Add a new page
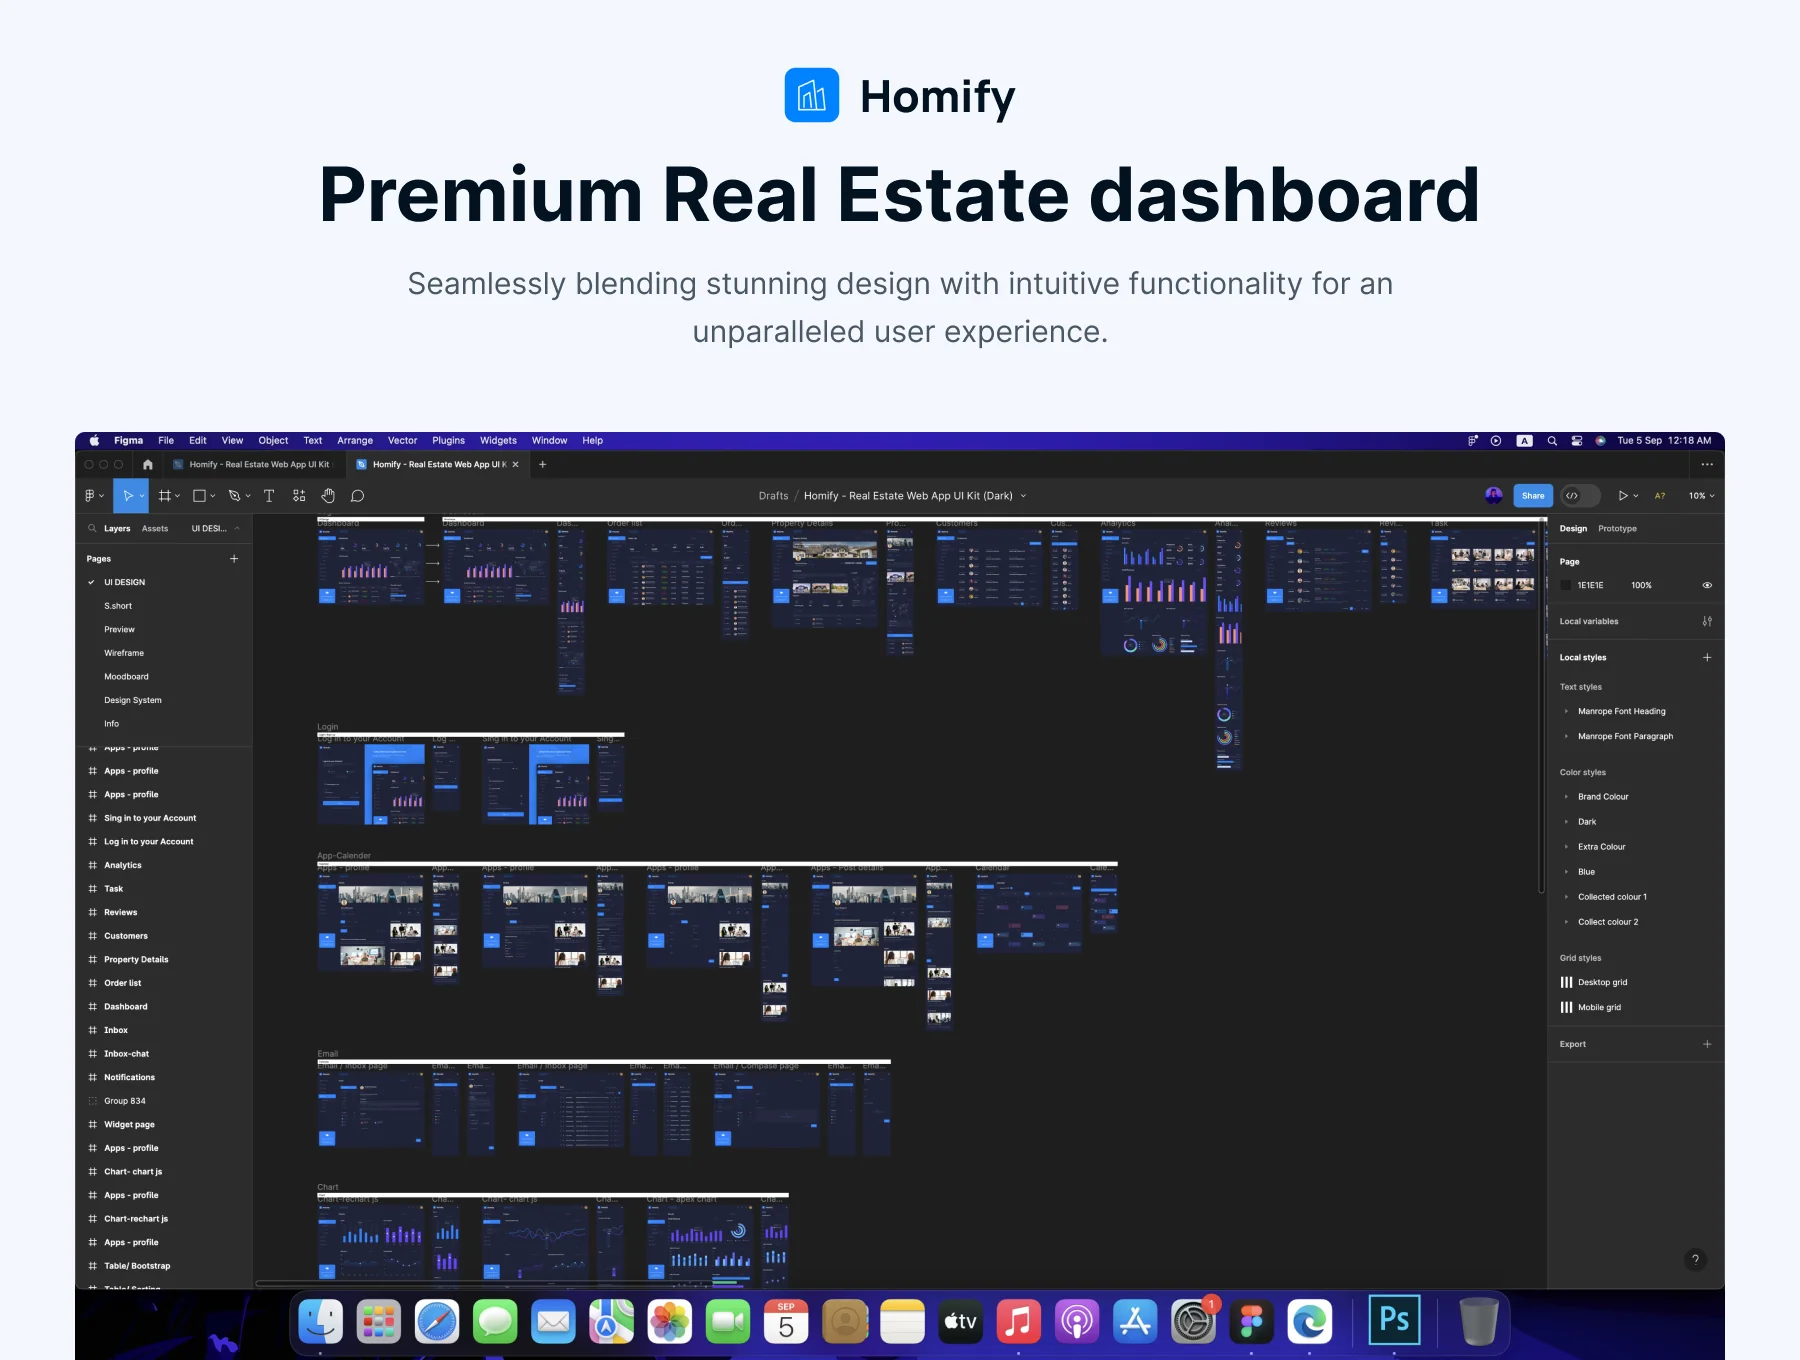 click(x=234, y=558)
